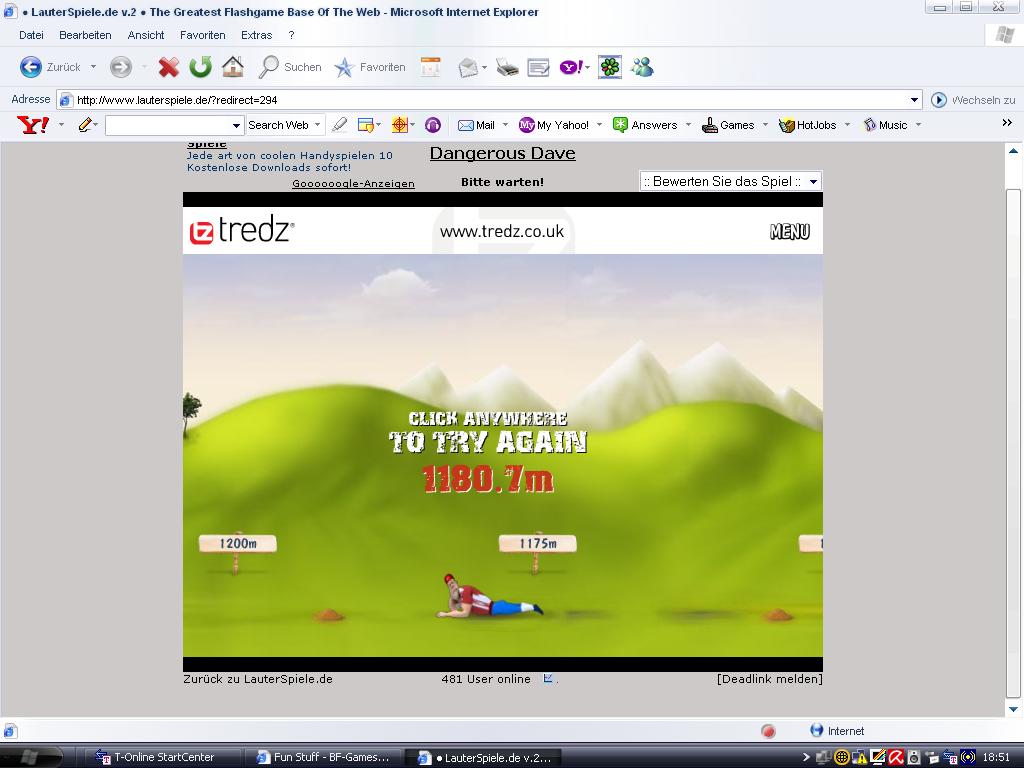Open Yahoo Games from toolbar

[728, 125]
